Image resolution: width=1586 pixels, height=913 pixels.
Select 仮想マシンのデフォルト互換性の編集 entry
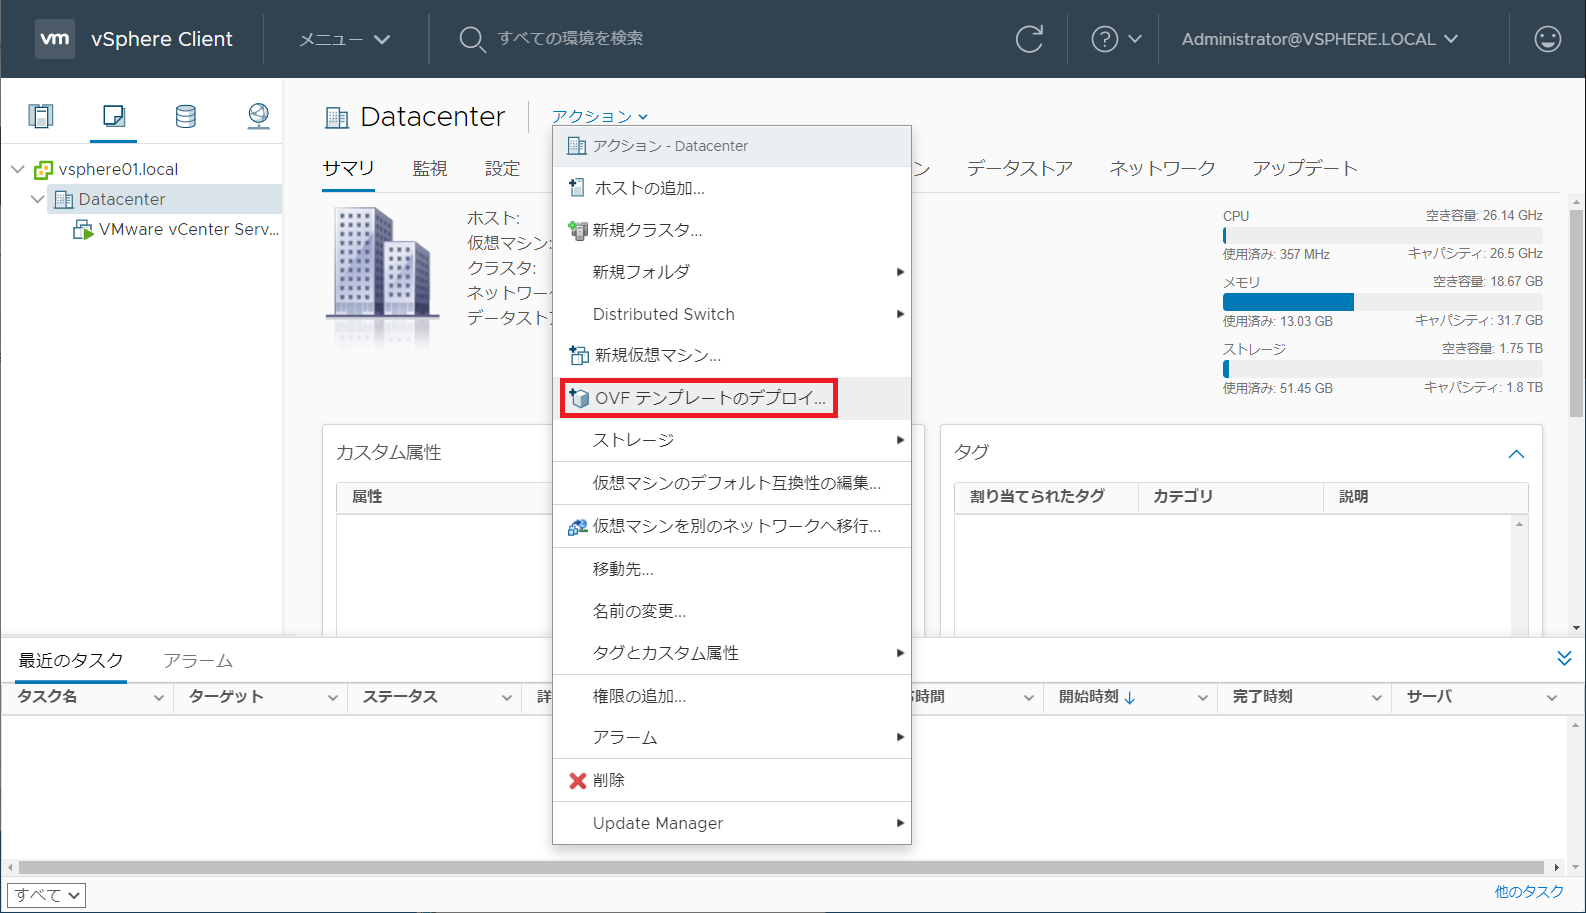[732, 483]
